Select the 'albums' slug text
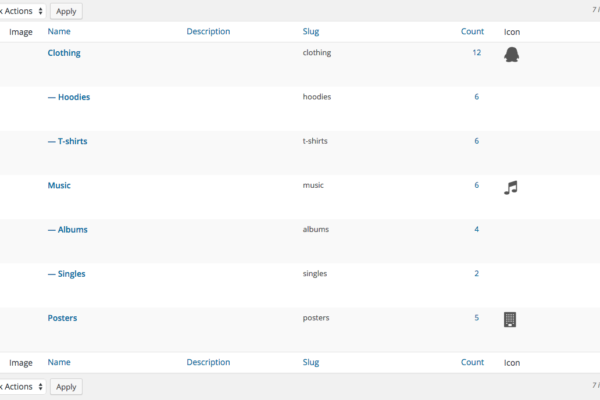 tap(316, 229)
